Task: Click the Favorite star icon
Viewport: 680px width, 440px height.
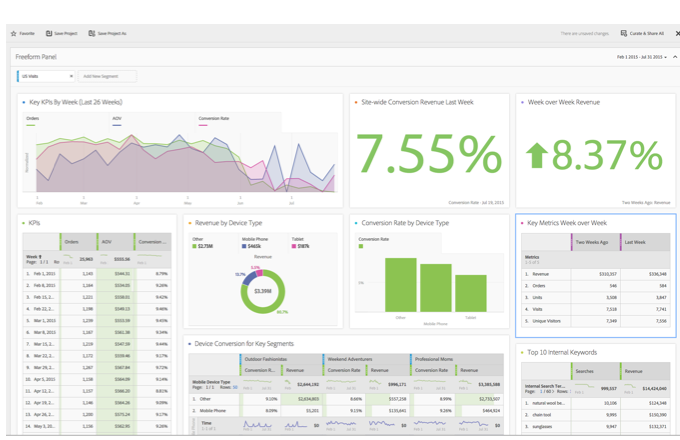Action: coord(13,33)
